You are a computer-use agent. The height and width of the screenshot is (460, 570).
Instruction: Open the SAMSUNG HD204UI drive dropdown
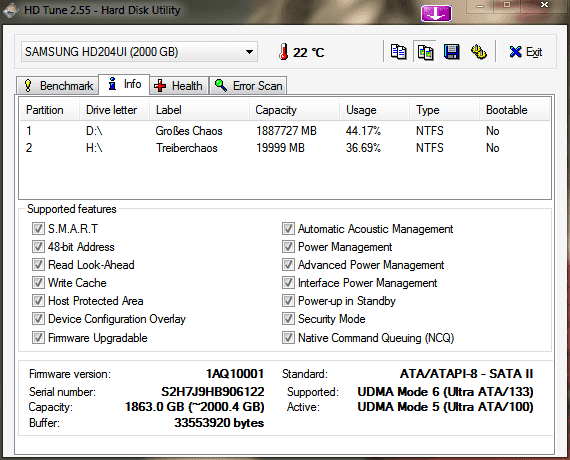coord(139,52)
